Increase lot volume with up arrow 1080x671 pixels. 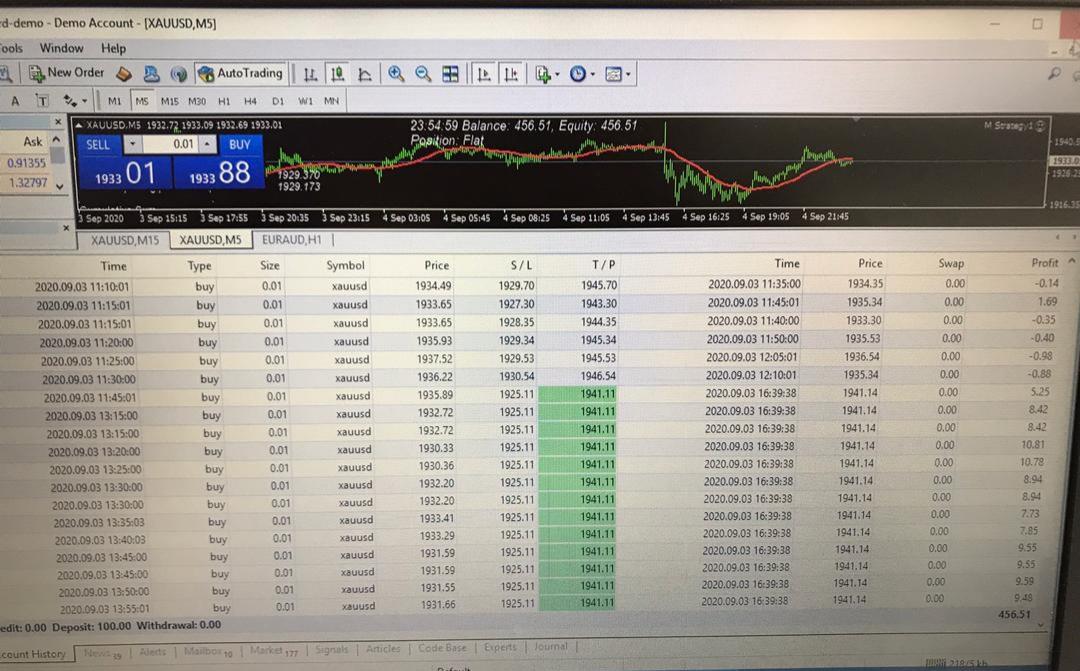tap(207, 144)
